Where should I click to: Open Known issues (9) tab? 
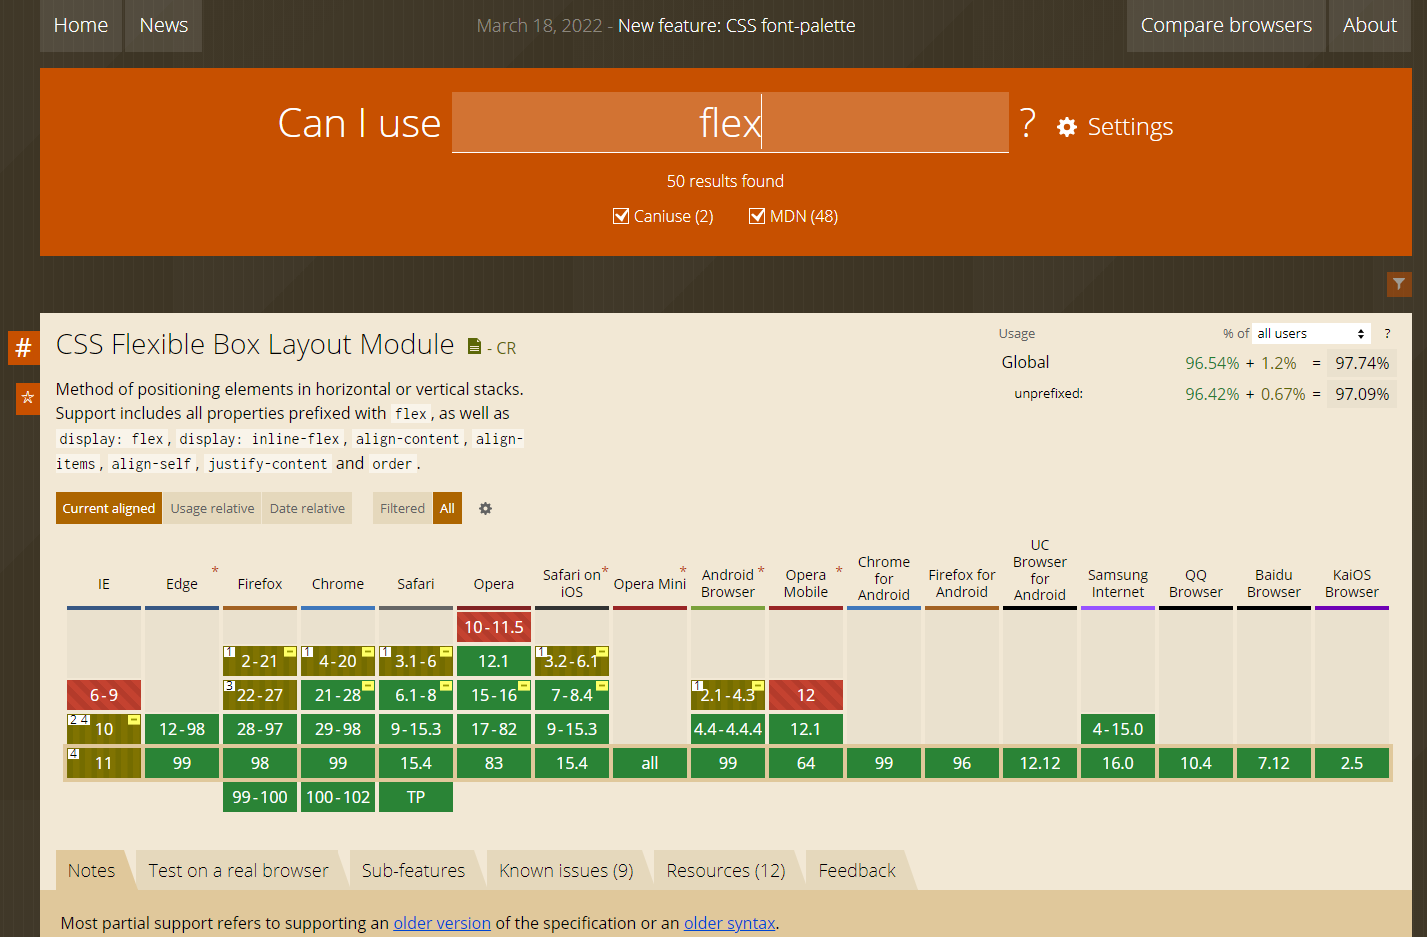[x=566, y=870]
